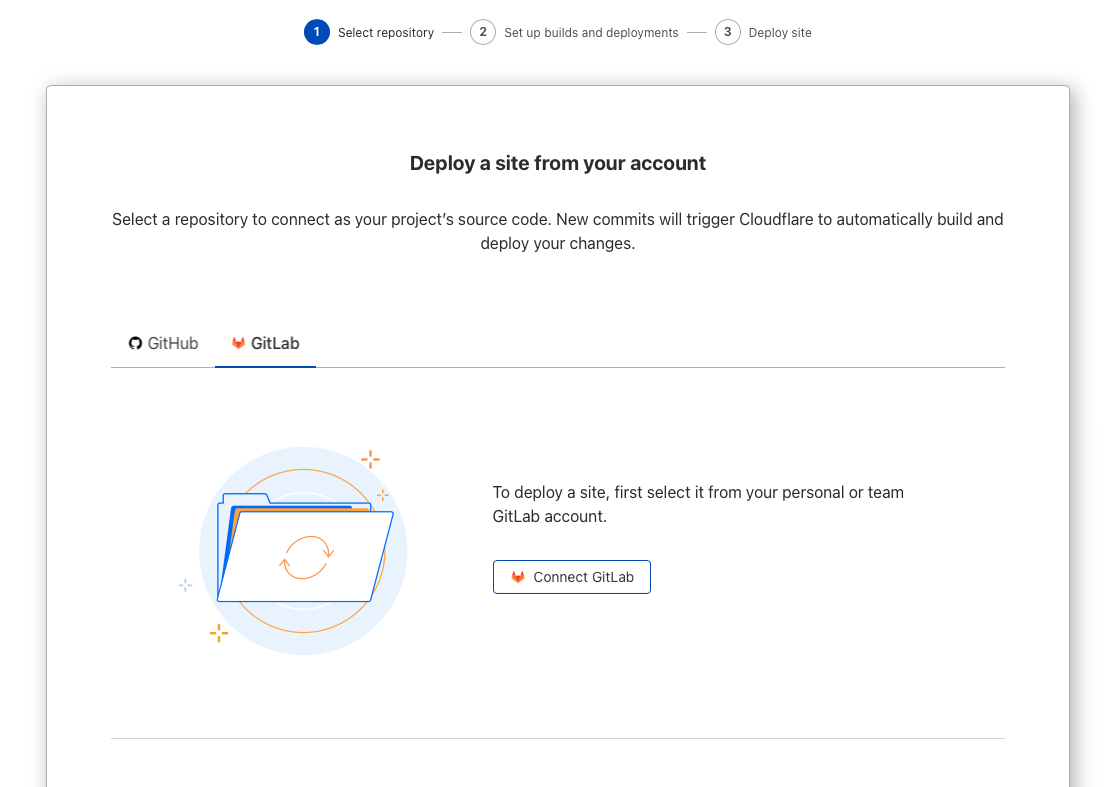This screenshot has width=1104, height=787.
Task: Click the step 3 circle indicator
Action: pos(727,32)
